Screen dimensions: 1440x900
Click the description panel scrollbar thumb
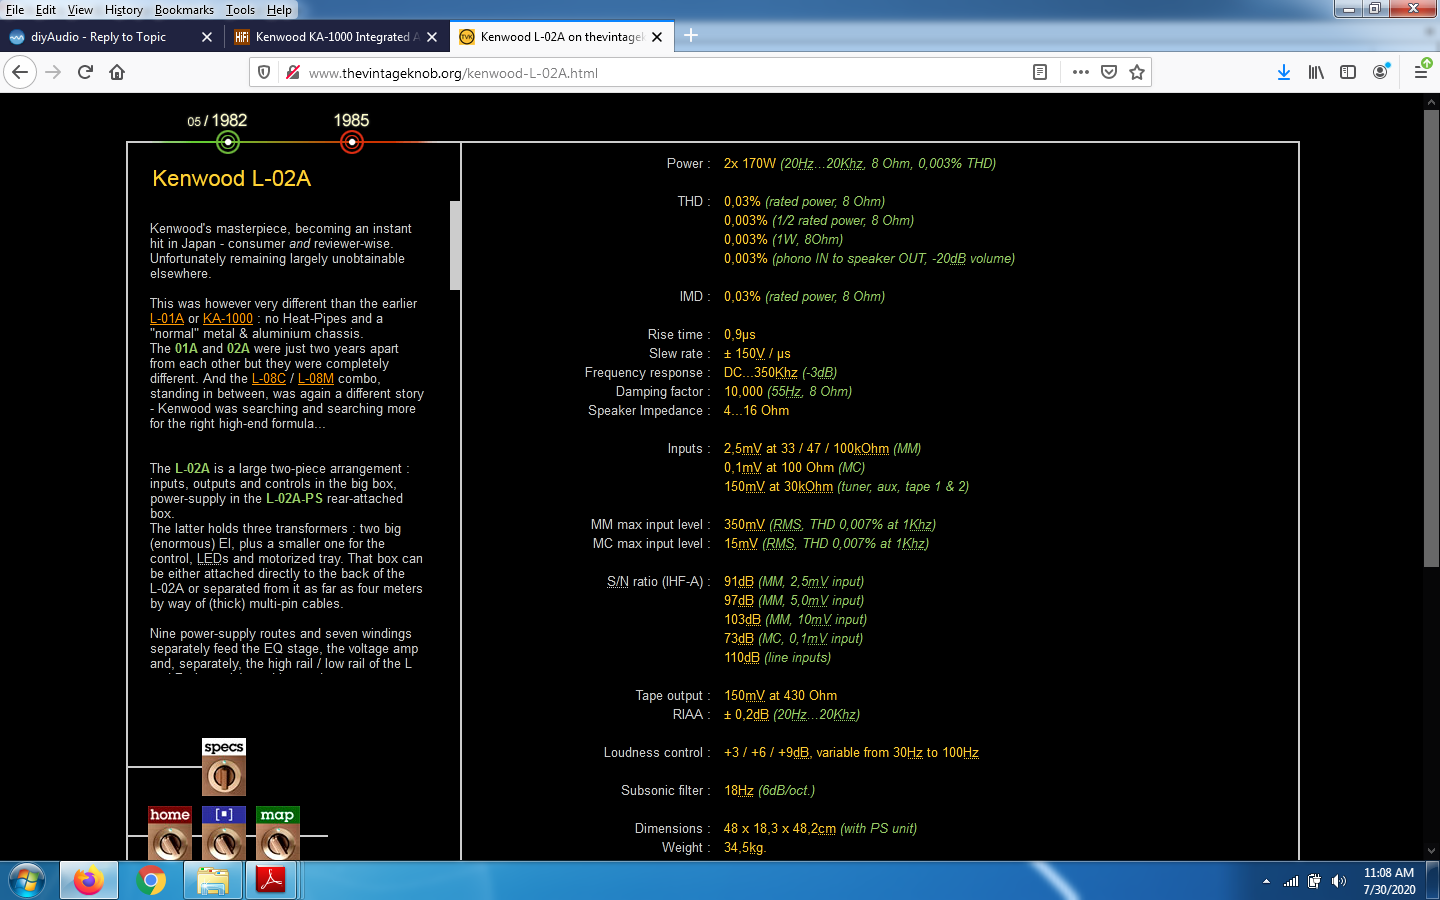point(455,245)
